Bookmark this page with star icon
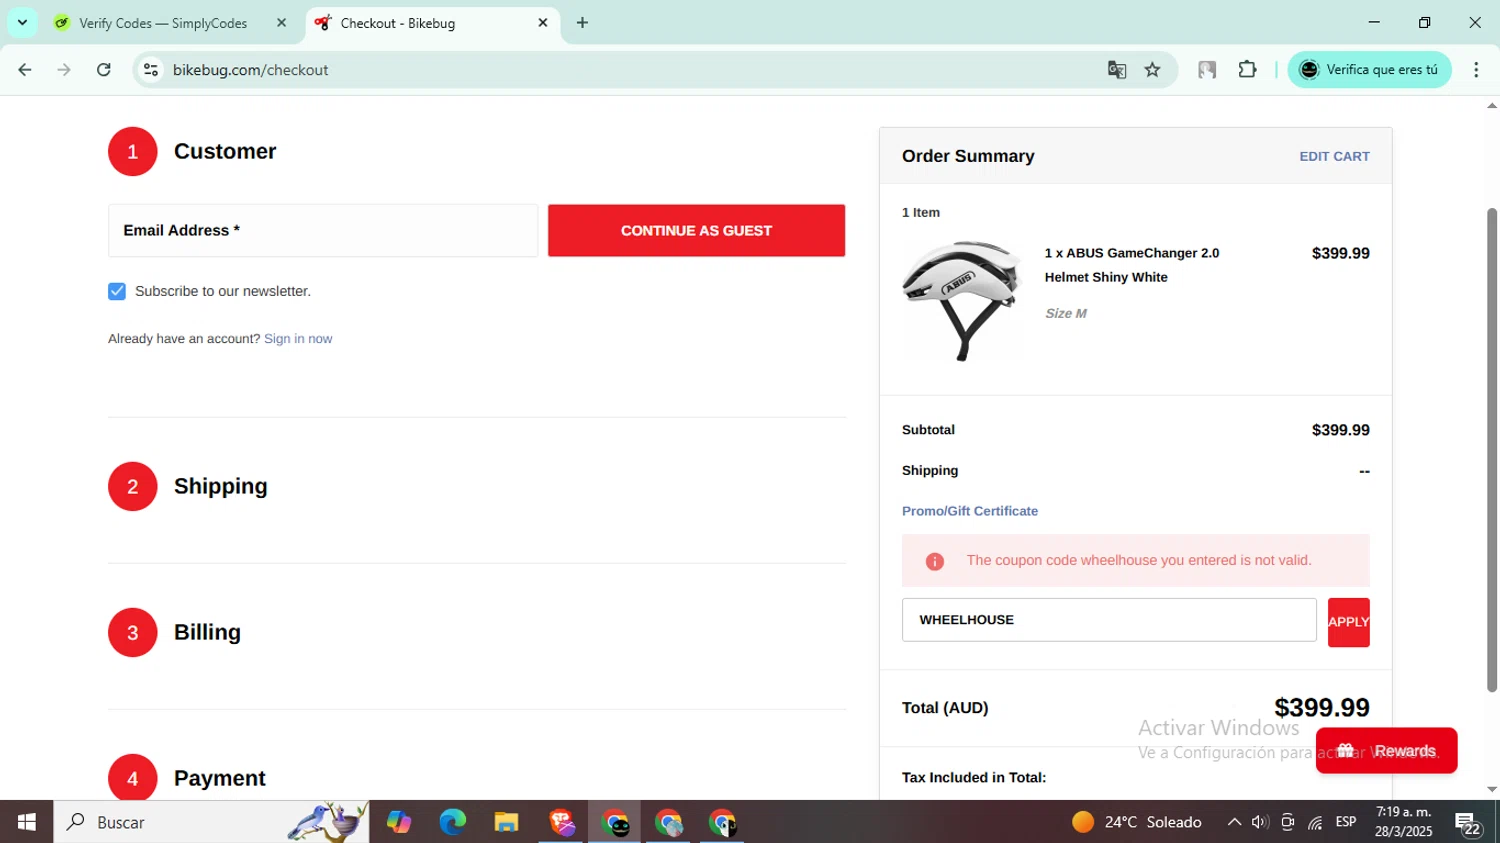 (x=1153, y=70)
